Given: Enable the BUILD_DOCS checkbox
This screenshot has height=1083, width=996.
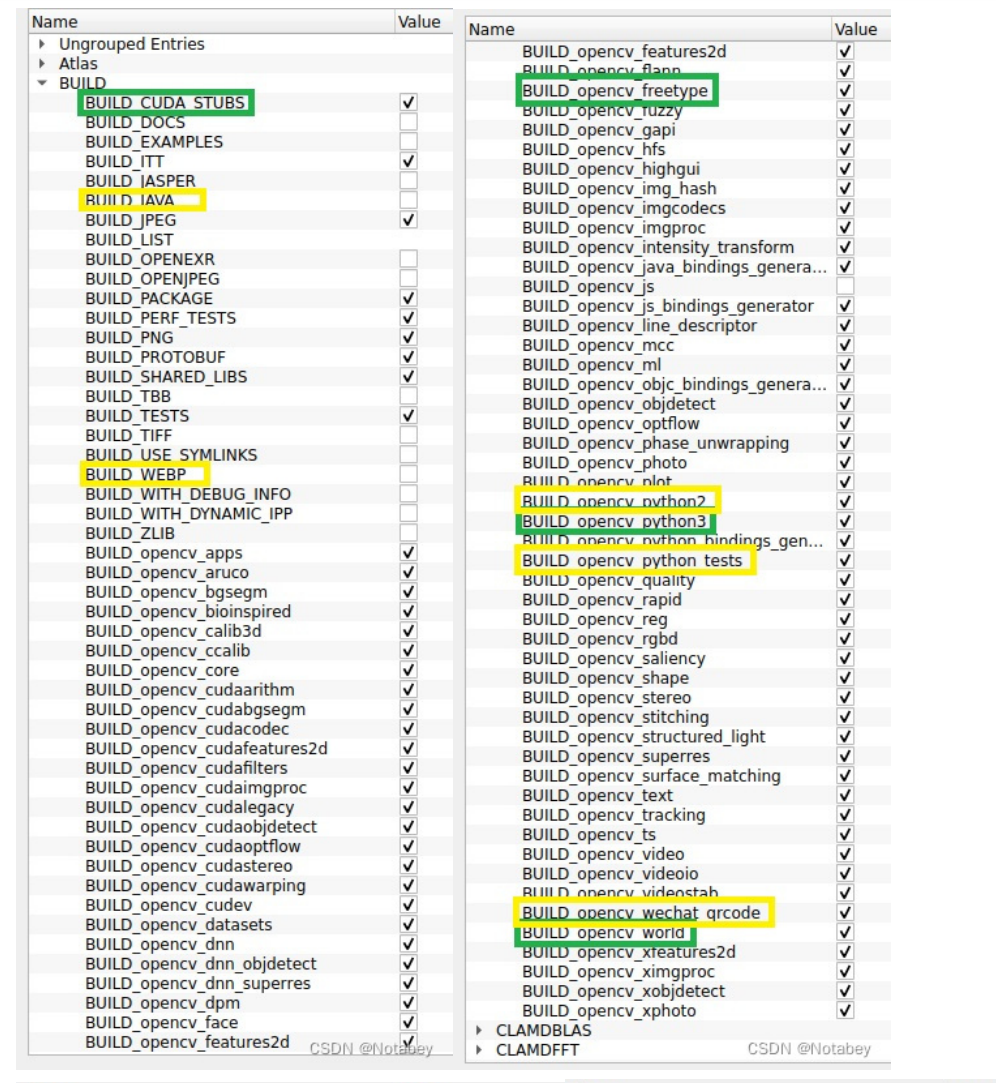Looking at the screenshot, I should 408,122.
